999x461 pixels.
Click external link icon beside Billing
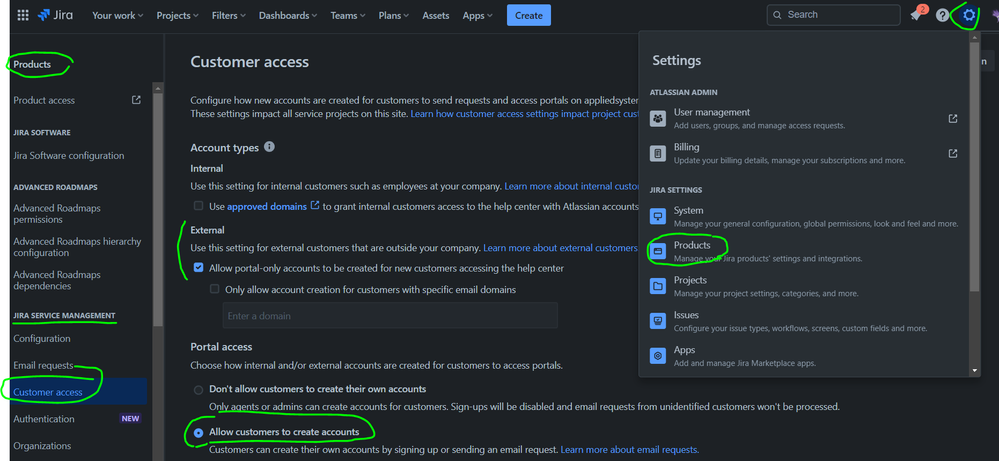[952, 153]
